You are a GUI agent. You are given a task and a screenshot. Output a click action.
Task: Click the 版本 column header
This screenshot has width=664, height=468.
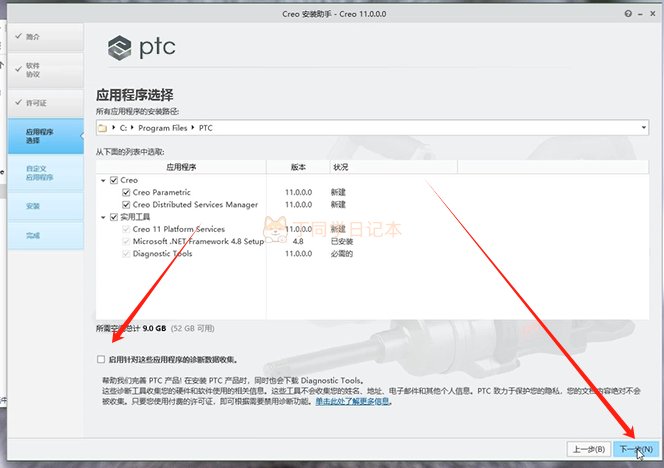(298, 167)
